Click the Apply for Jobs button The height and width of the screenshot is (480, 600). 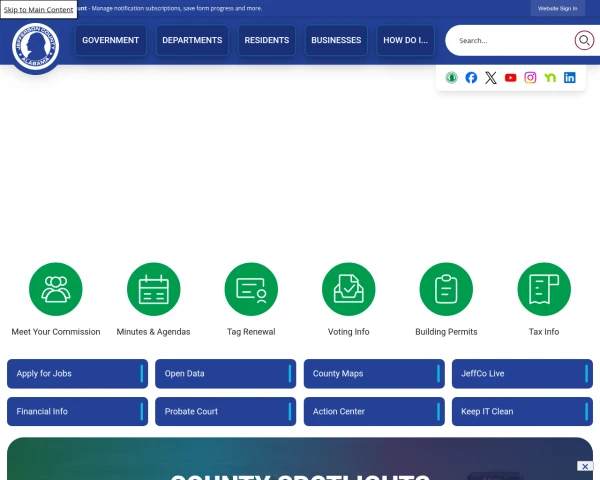pos(77,374)
